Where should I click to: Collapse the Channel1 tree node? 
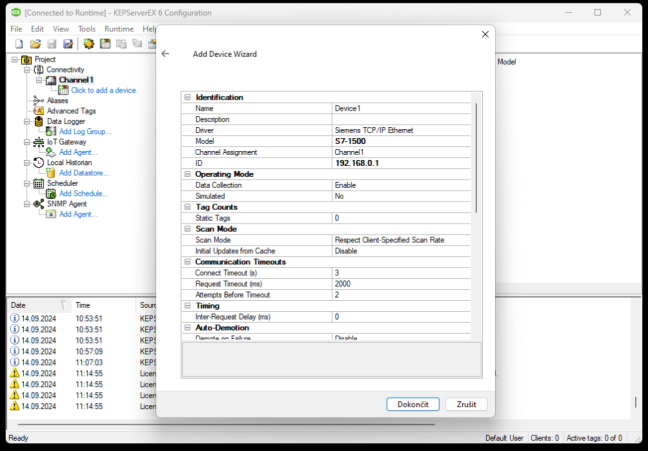pos(39,80)
